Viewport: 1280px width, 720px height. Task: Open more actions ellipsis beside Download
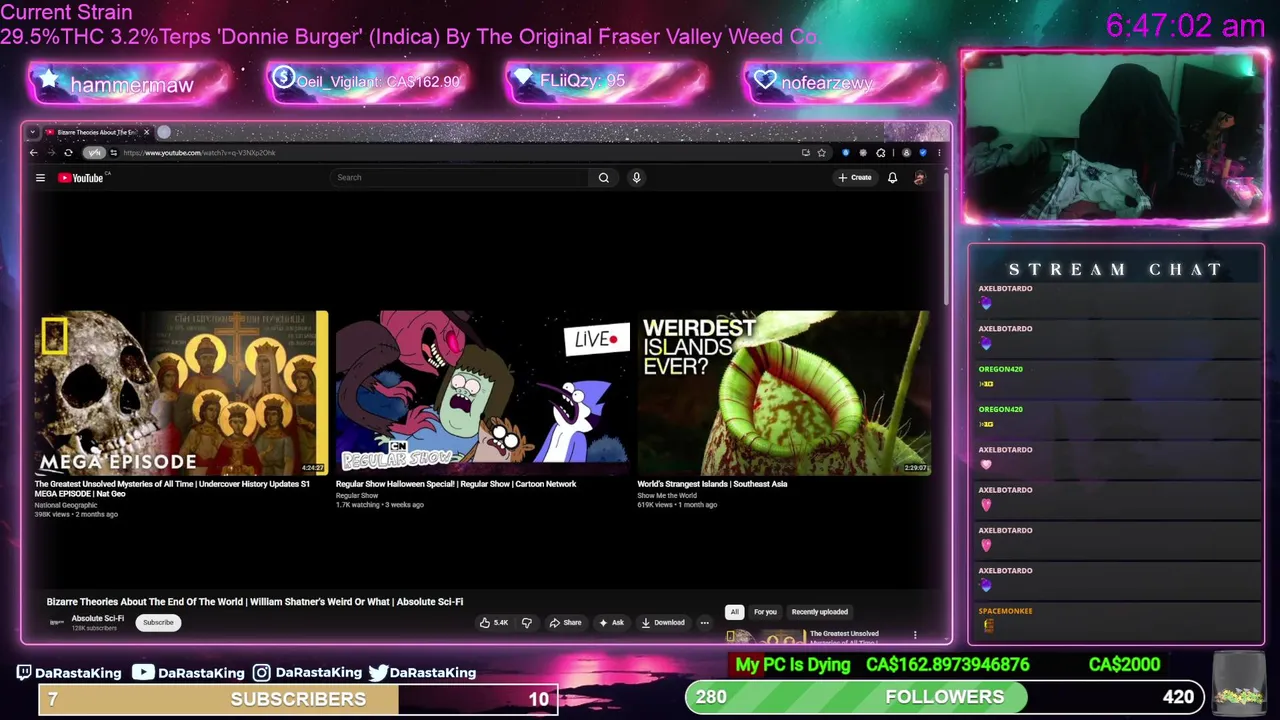coord(704,622)
